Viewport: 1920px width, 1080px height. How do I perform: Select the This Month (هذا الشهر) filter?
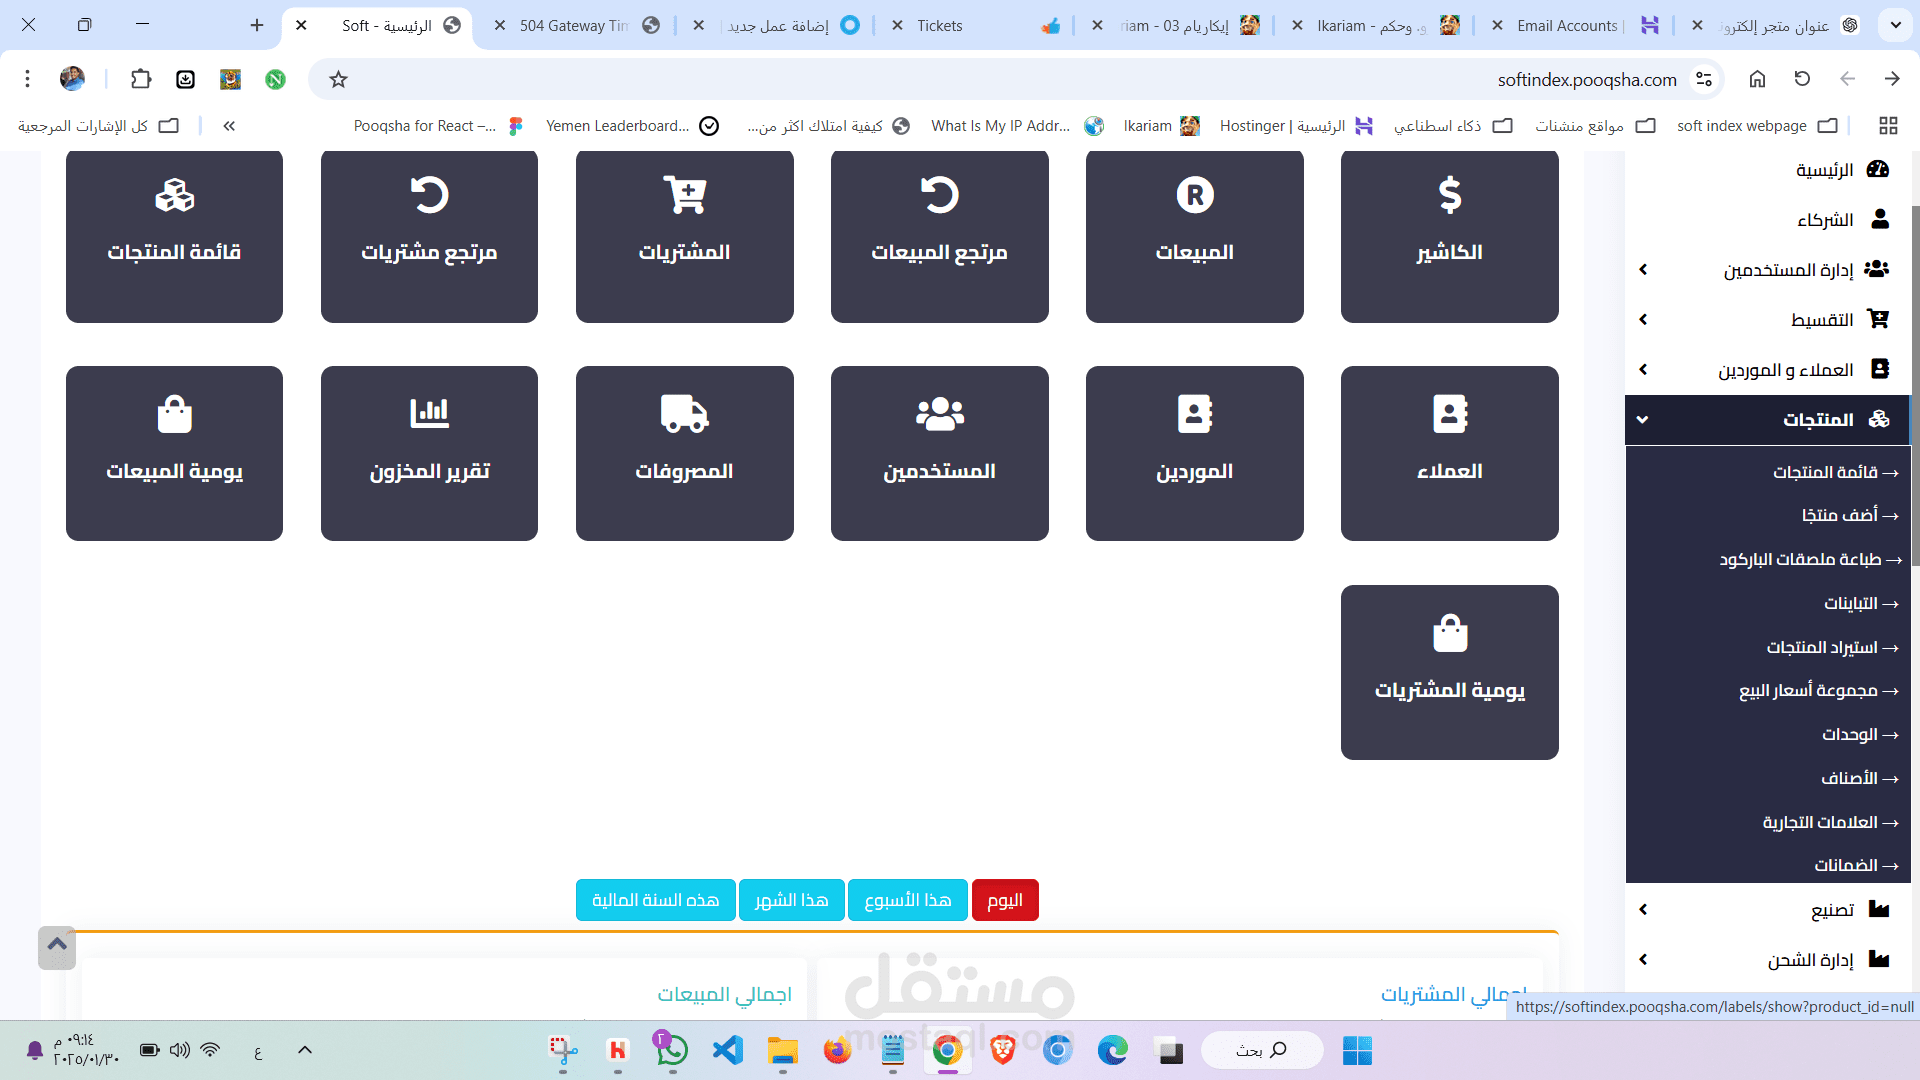791,900
